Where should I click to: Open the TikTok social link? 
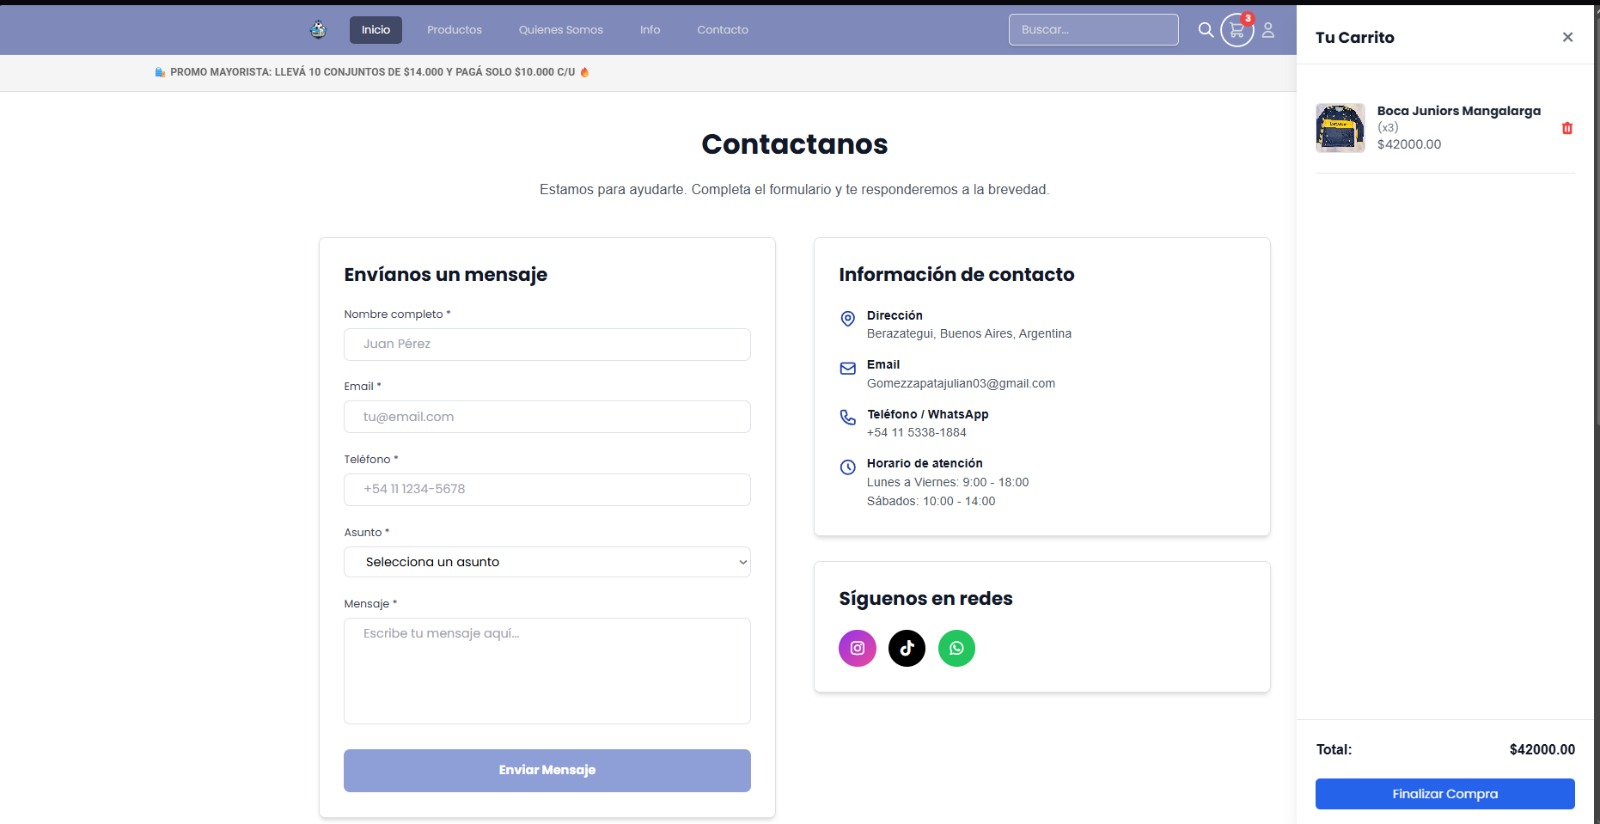[907, 648]
